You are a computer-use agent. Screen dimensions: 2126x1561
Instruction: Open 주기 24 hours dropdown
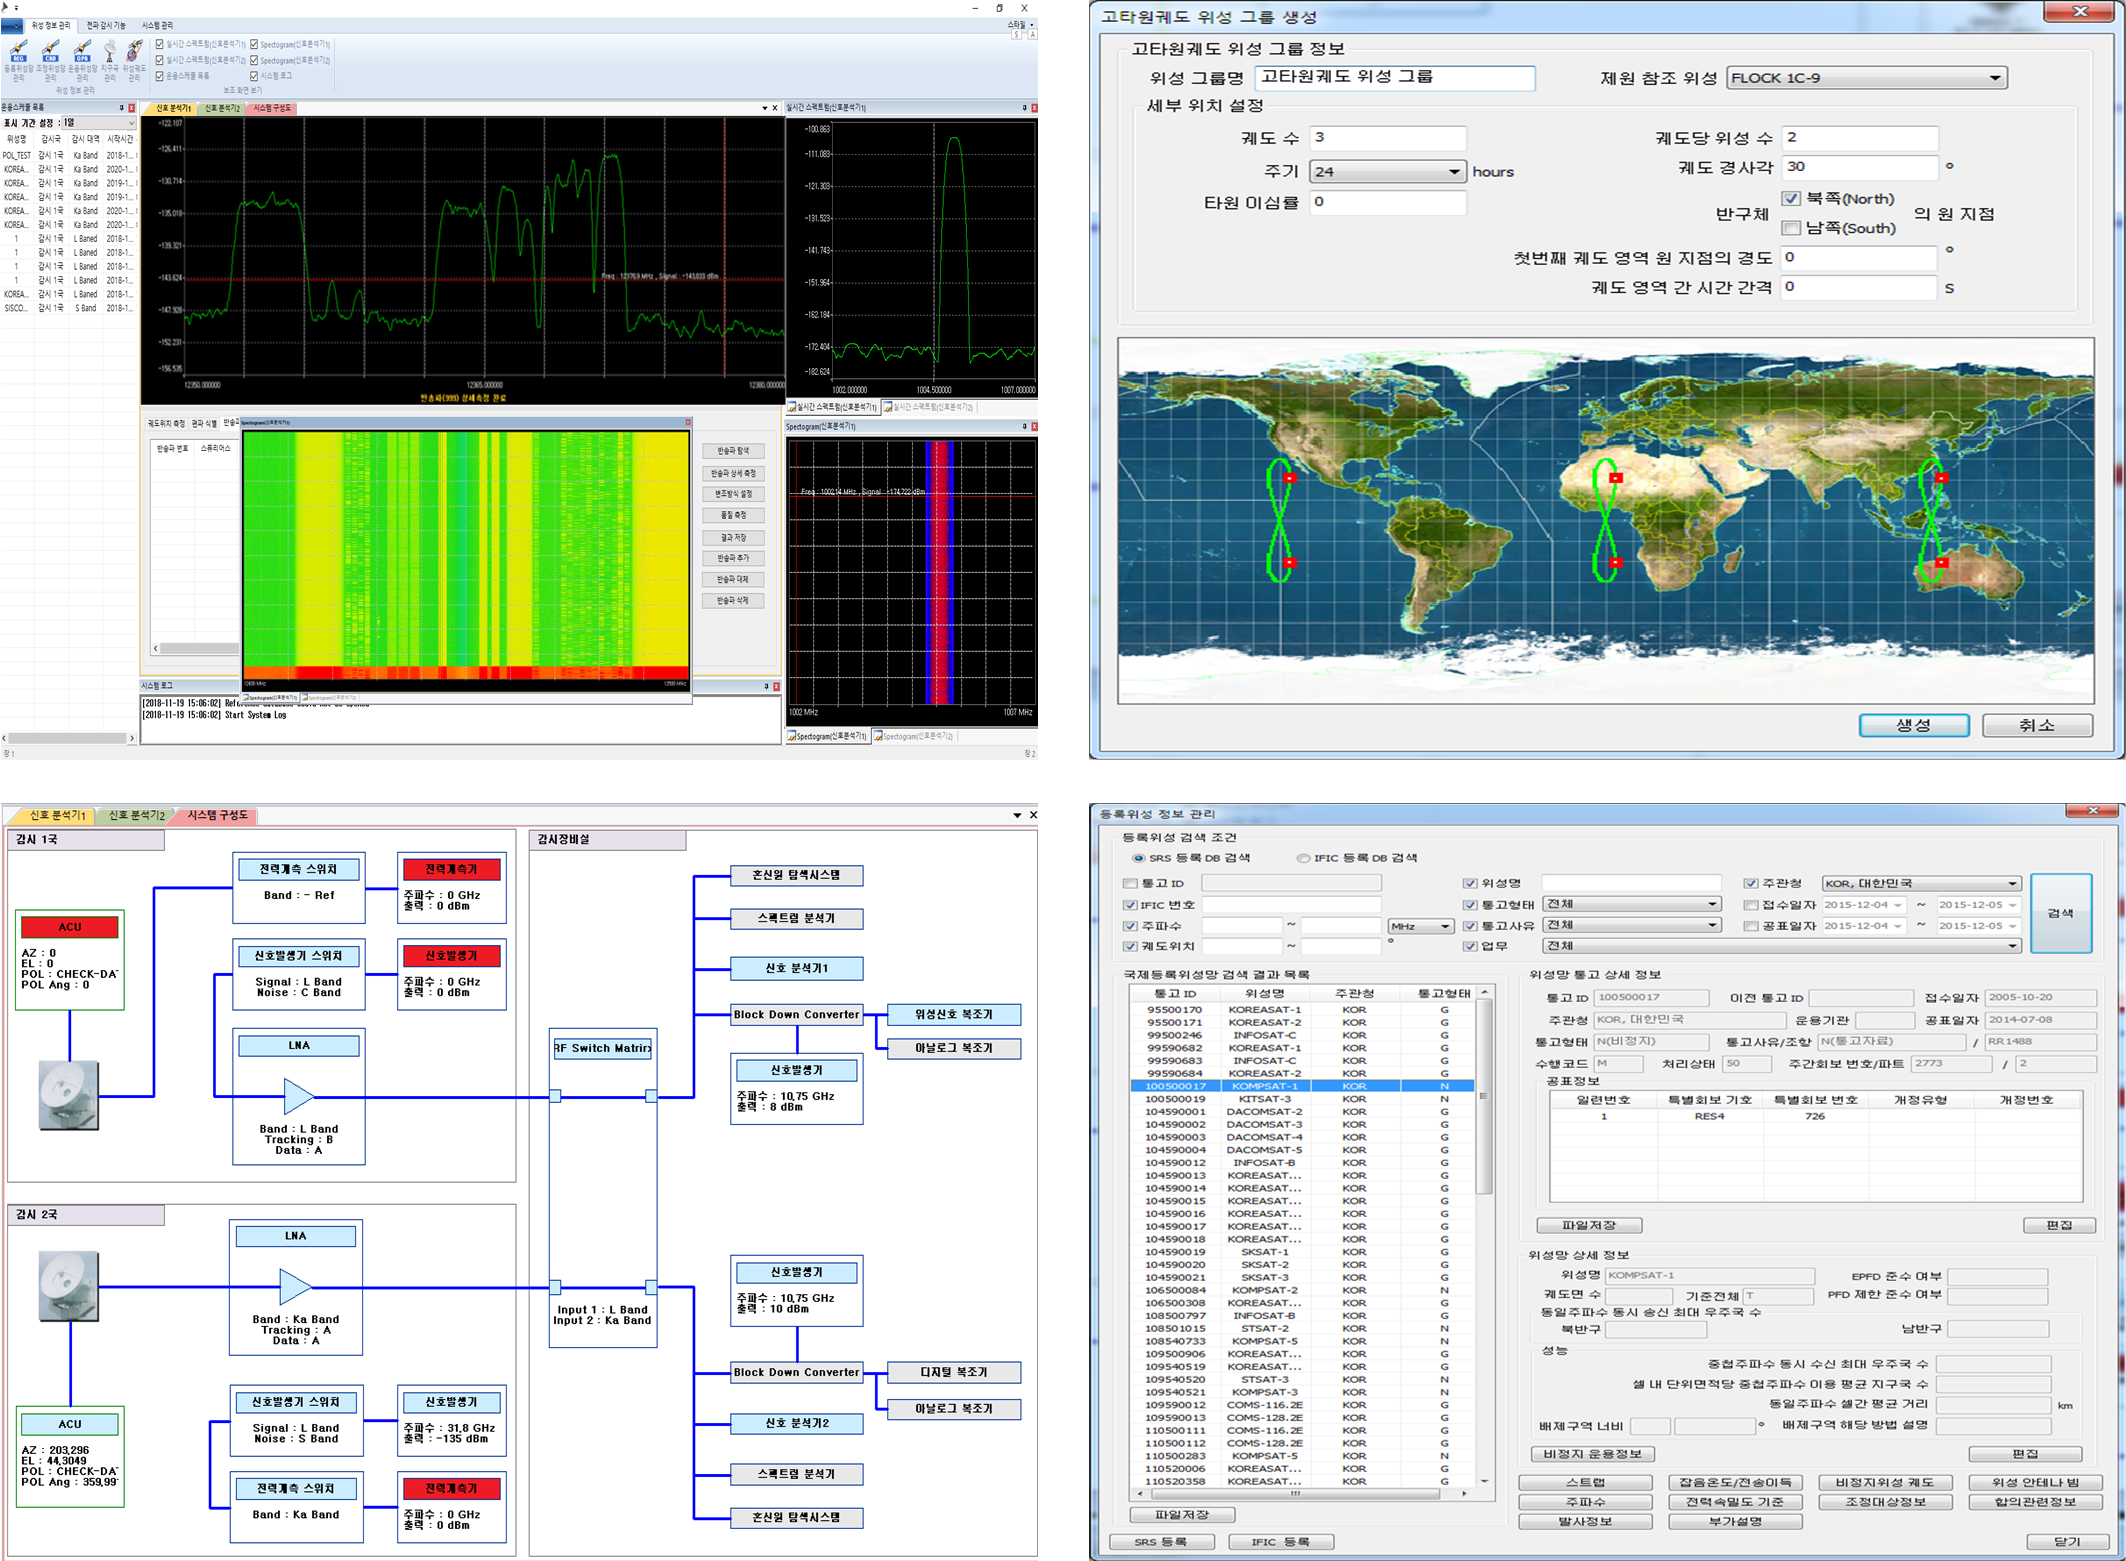pos(1453,172)
